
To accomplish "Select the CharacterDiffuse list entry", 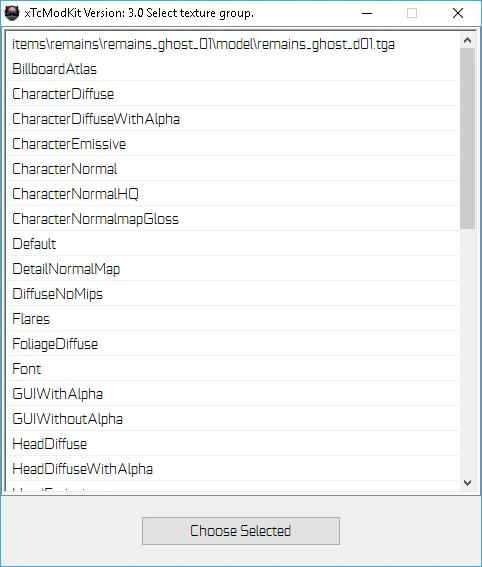I will [x=233, y=94].
